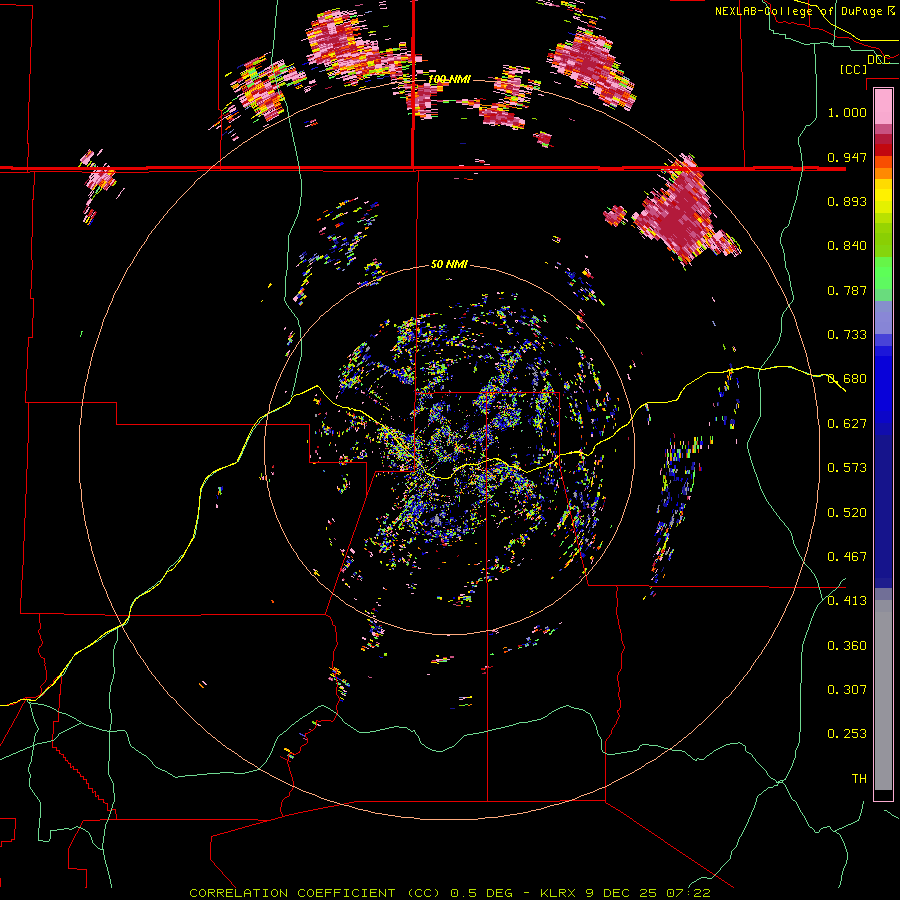Pick the light pink top color bar segment
The width and height of the screenshot is (900, 900).
[883, 107]
